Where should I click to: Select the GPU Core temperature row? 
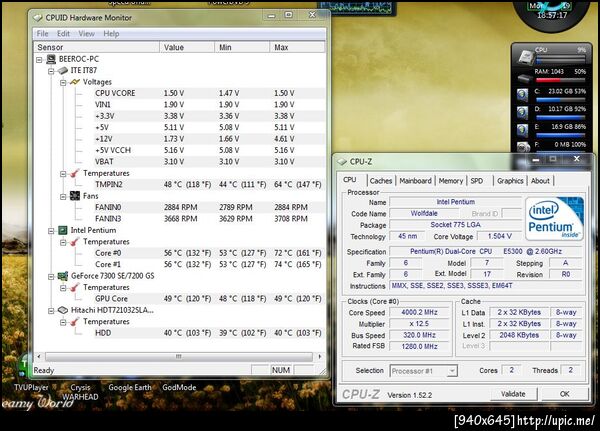[x=210, y=299]
